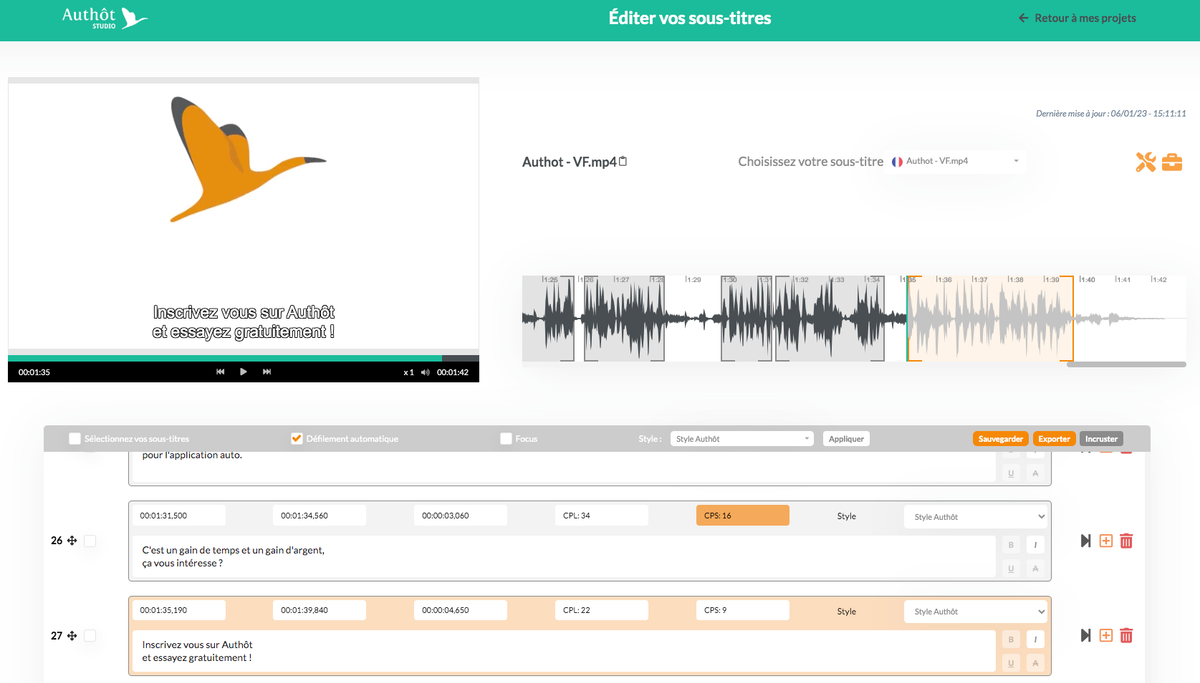1200x683 pixels.
Task: Open the orange briefcase icon
Action: click(x=1172, y=162)
